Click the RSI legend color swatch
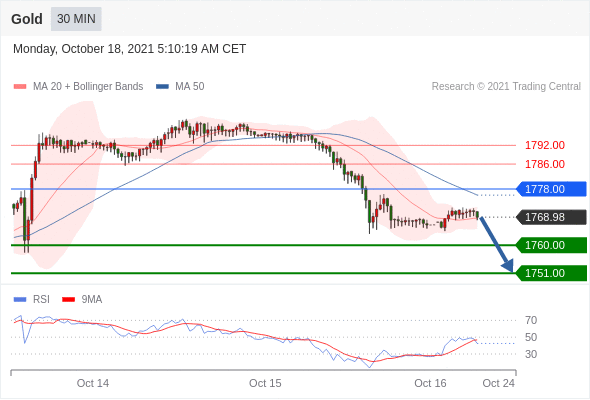The height and width of the screenshot is (400, 590). click(x=20, y=300)
